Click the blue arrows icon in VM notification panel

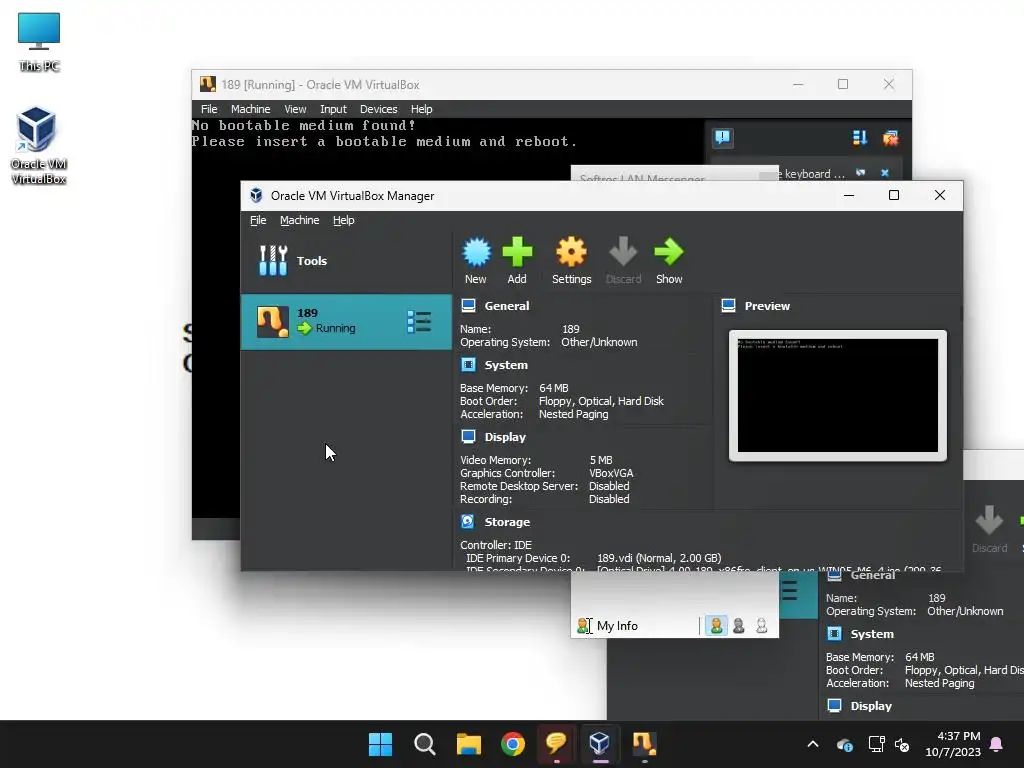tap(859, 138)
